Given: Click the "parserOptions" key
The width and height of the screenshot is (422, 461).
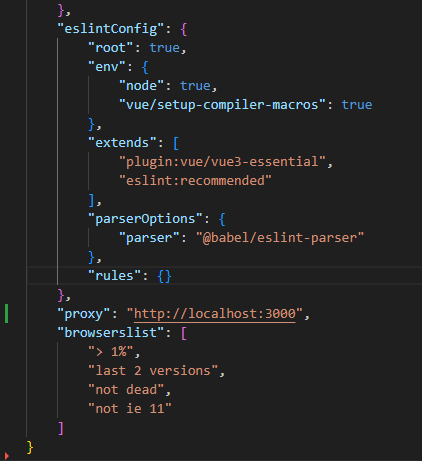Looking at the screenshot, I should pos(145,219).
